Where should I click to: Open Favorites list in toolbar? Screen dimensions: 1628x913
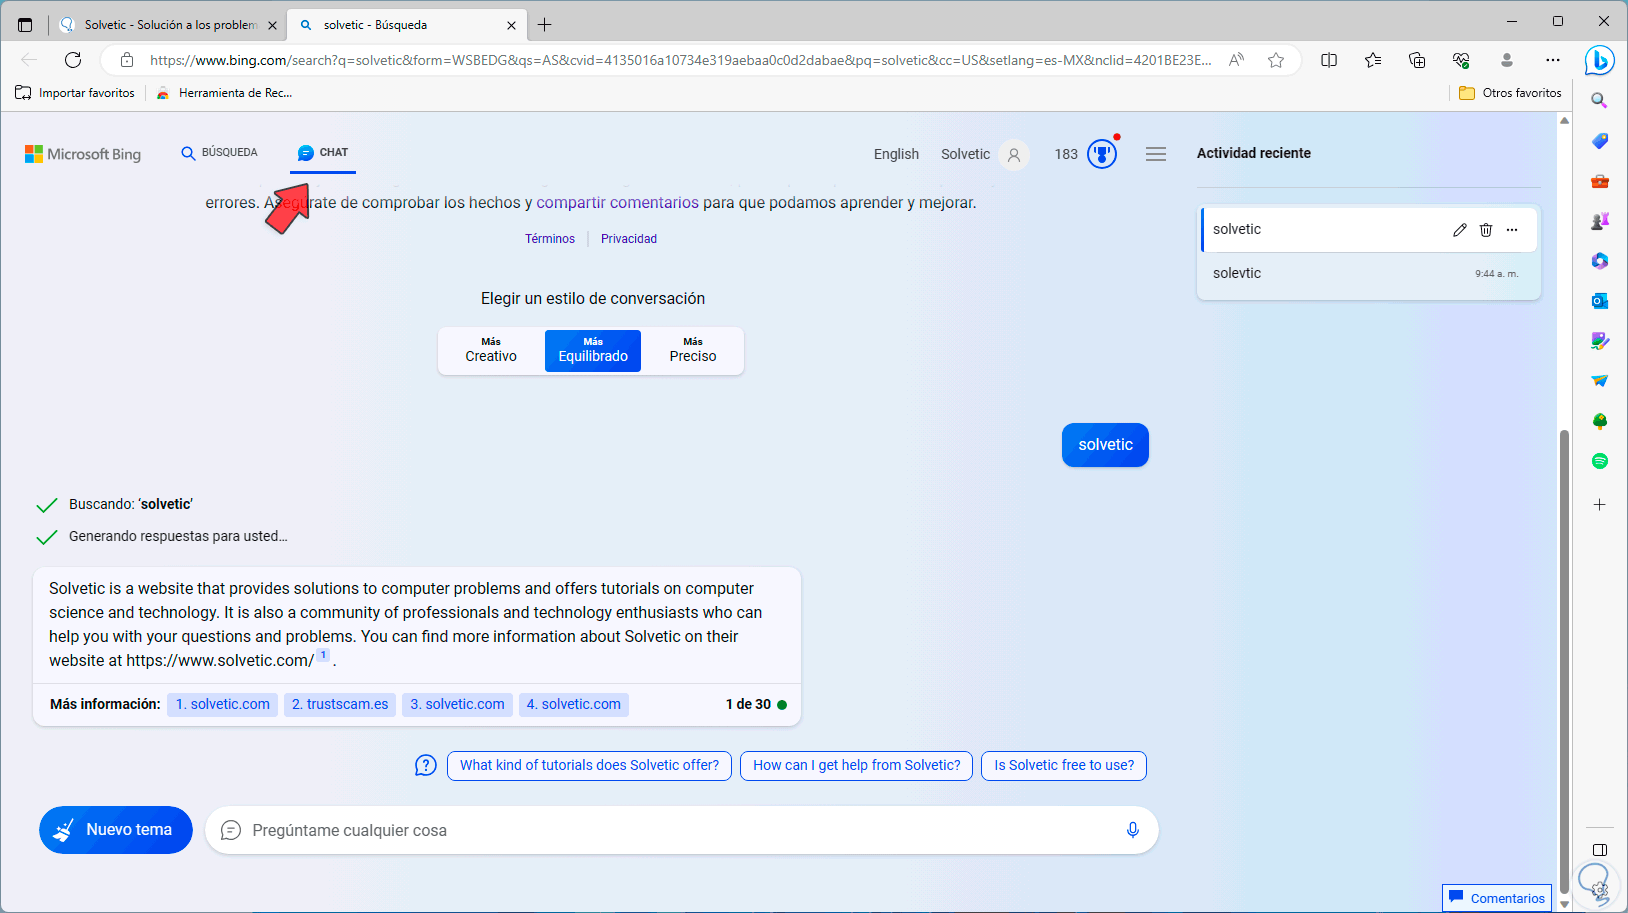point(1373,60)
